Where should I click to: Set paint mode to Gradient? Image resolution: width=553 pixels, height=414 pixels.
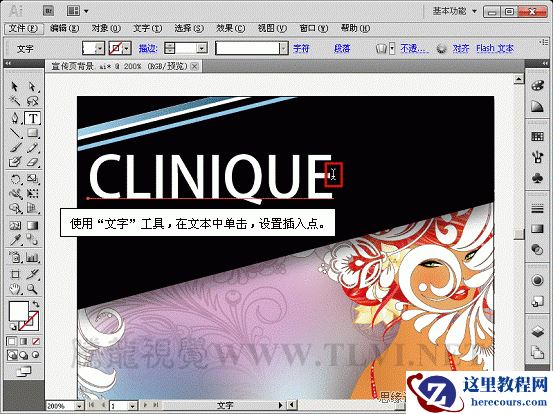[x=24, y=341]
